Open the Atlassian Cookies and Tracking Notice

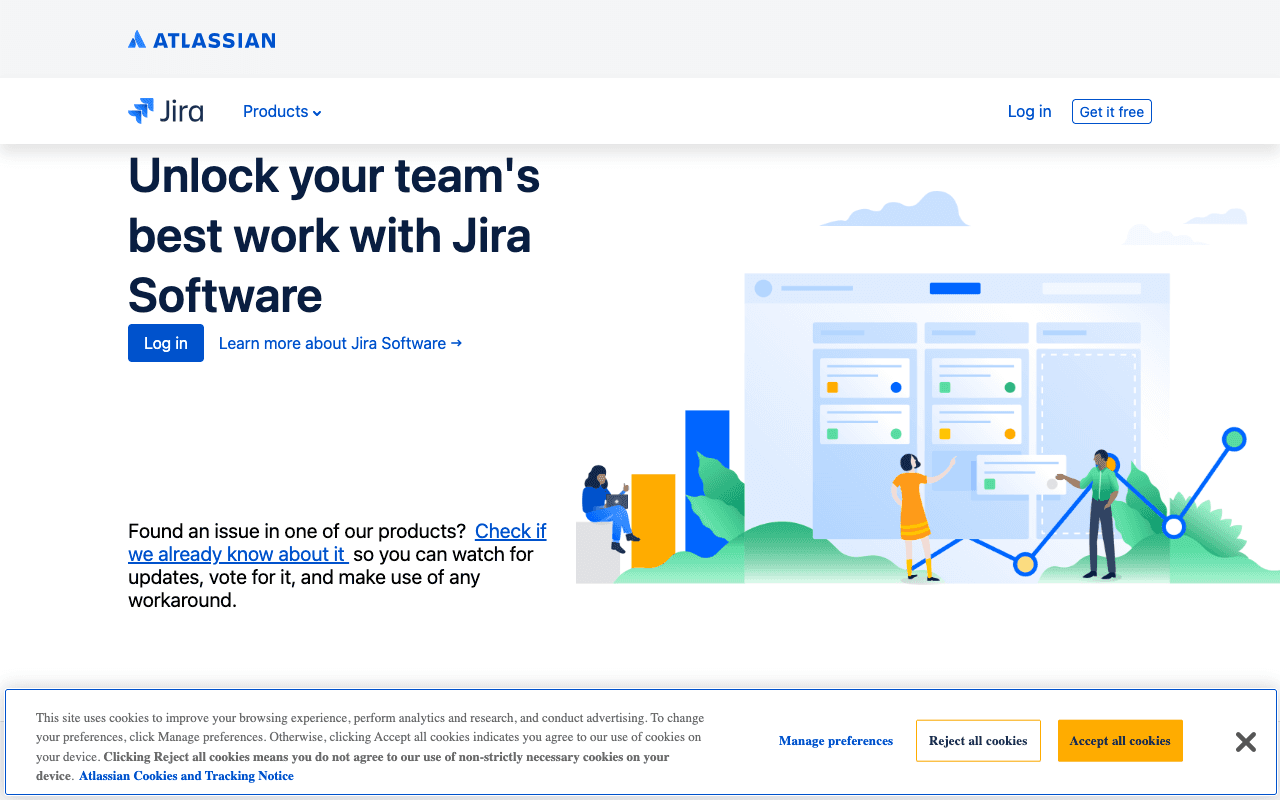pyautogui.click(x=186, y=776)
